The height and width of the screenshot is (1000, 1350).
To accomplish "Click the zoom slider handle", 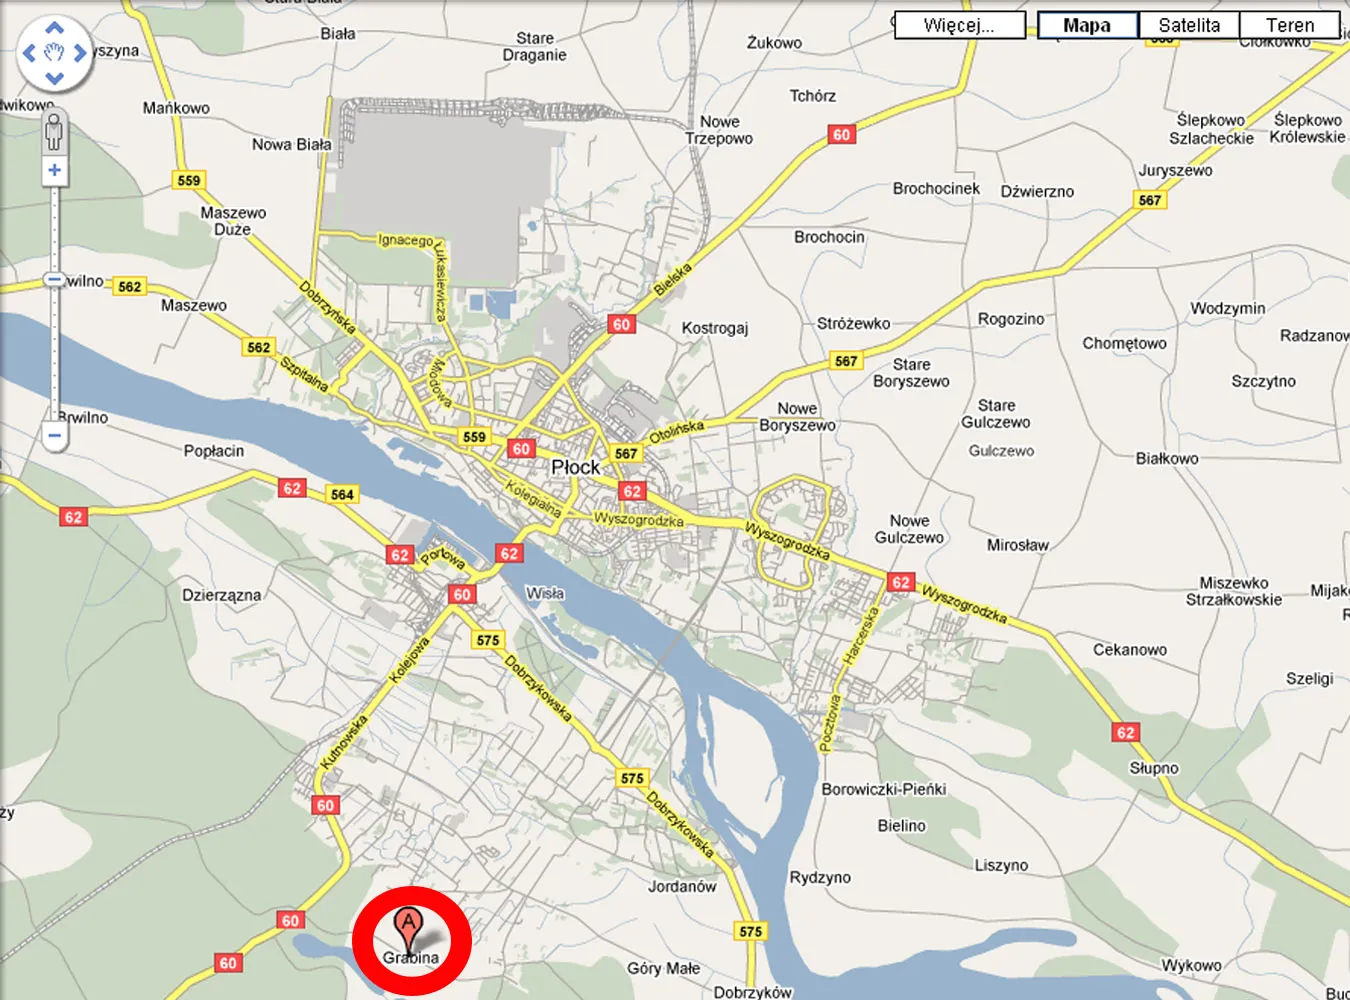I will click(54, 280).
